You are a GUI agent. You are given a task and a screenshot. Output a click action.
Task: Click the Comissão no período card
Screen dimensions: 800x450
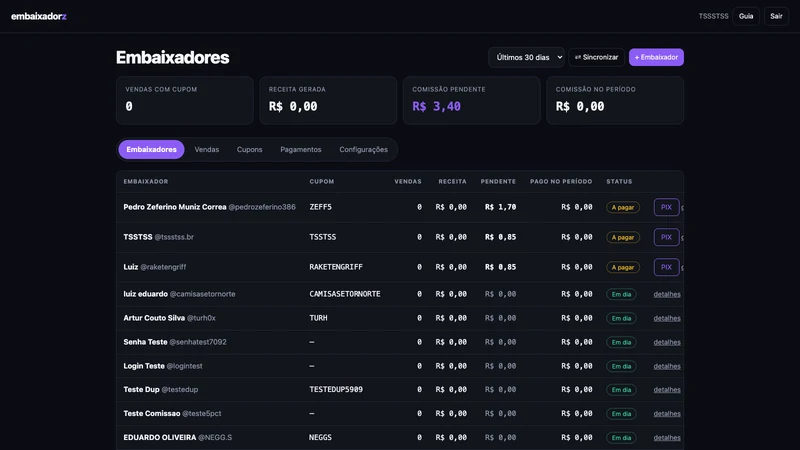615,101
